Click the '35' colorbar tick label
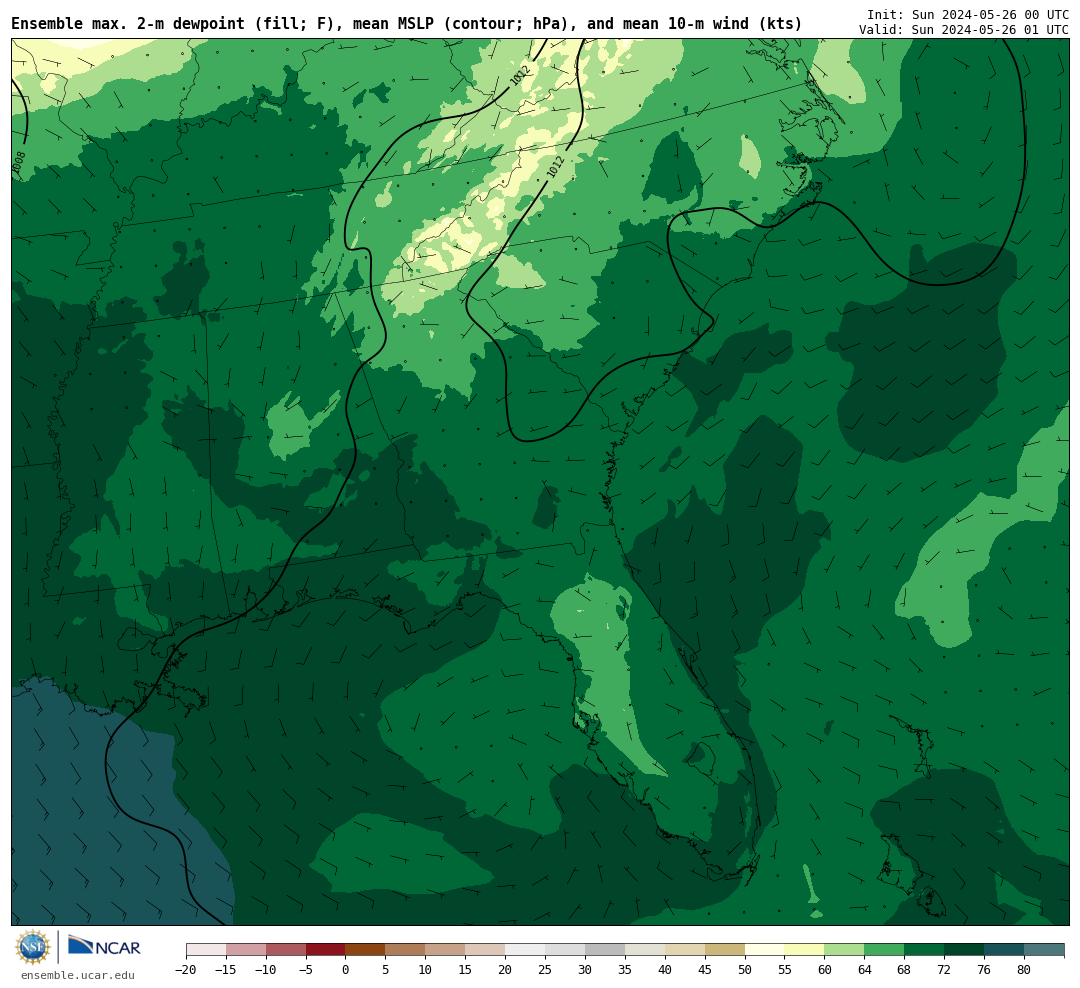Viewport: 1080px width, 988px height. point(625,970)
